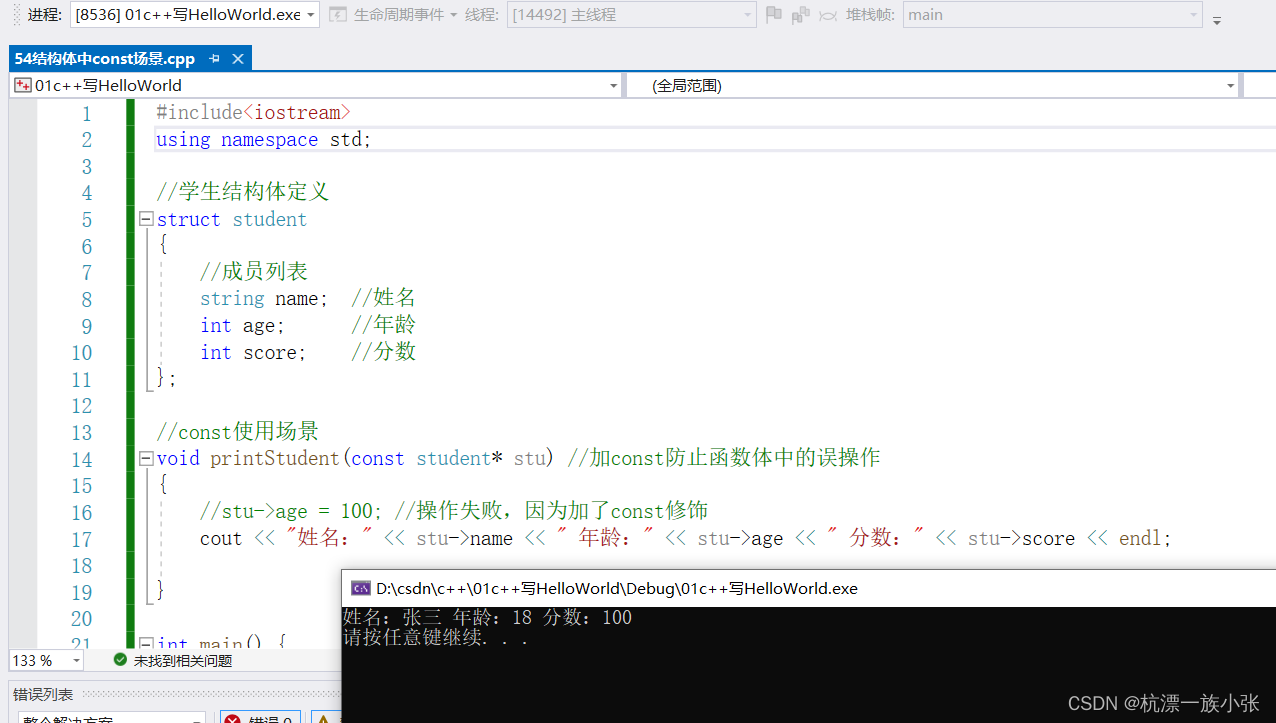Open the debug toolbar overflow options arrow

pos(1217,19)
